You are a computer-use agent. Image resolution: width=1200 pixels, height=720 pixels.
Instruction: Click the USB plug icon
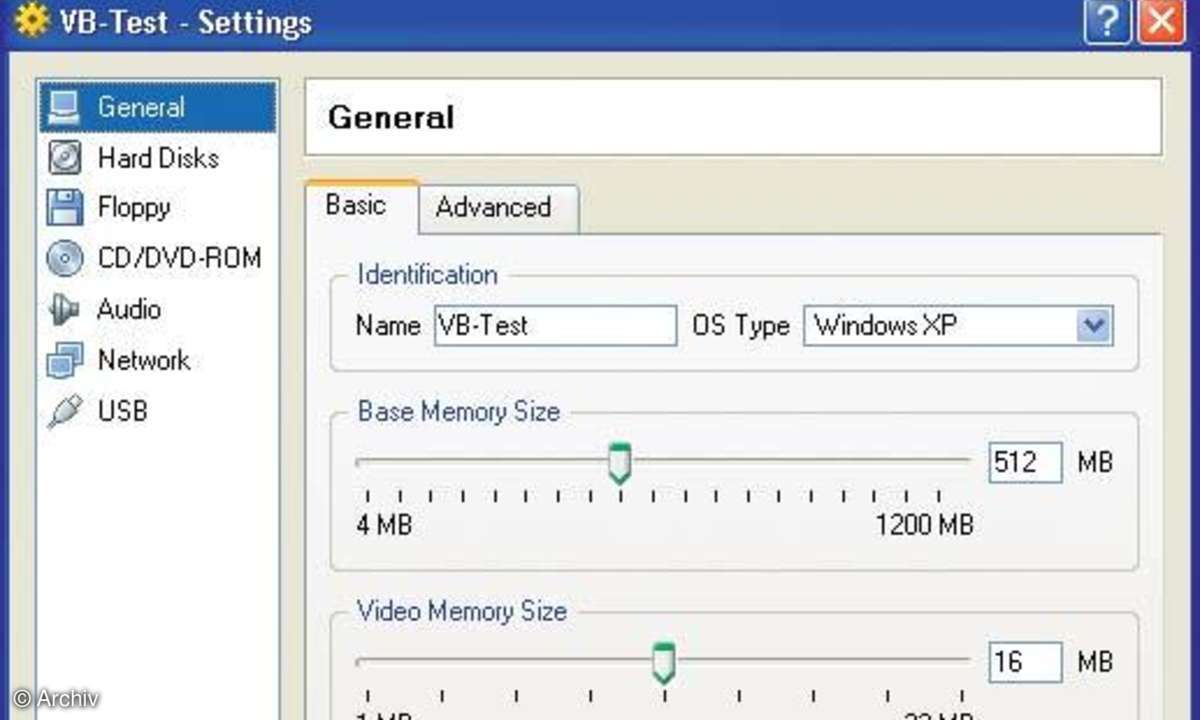click(64, 411)
